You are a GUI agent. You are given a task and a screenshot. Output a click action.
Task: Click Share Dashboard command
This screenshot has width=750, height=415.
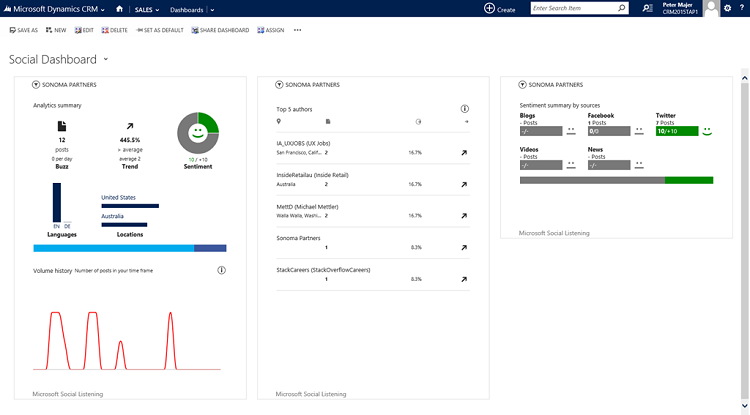coord(221,30)
